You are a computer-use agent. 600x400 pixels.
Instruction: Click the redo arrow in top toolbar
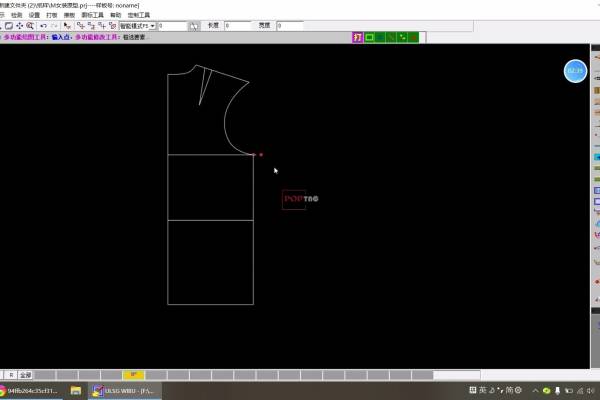[x=54, y=26]
